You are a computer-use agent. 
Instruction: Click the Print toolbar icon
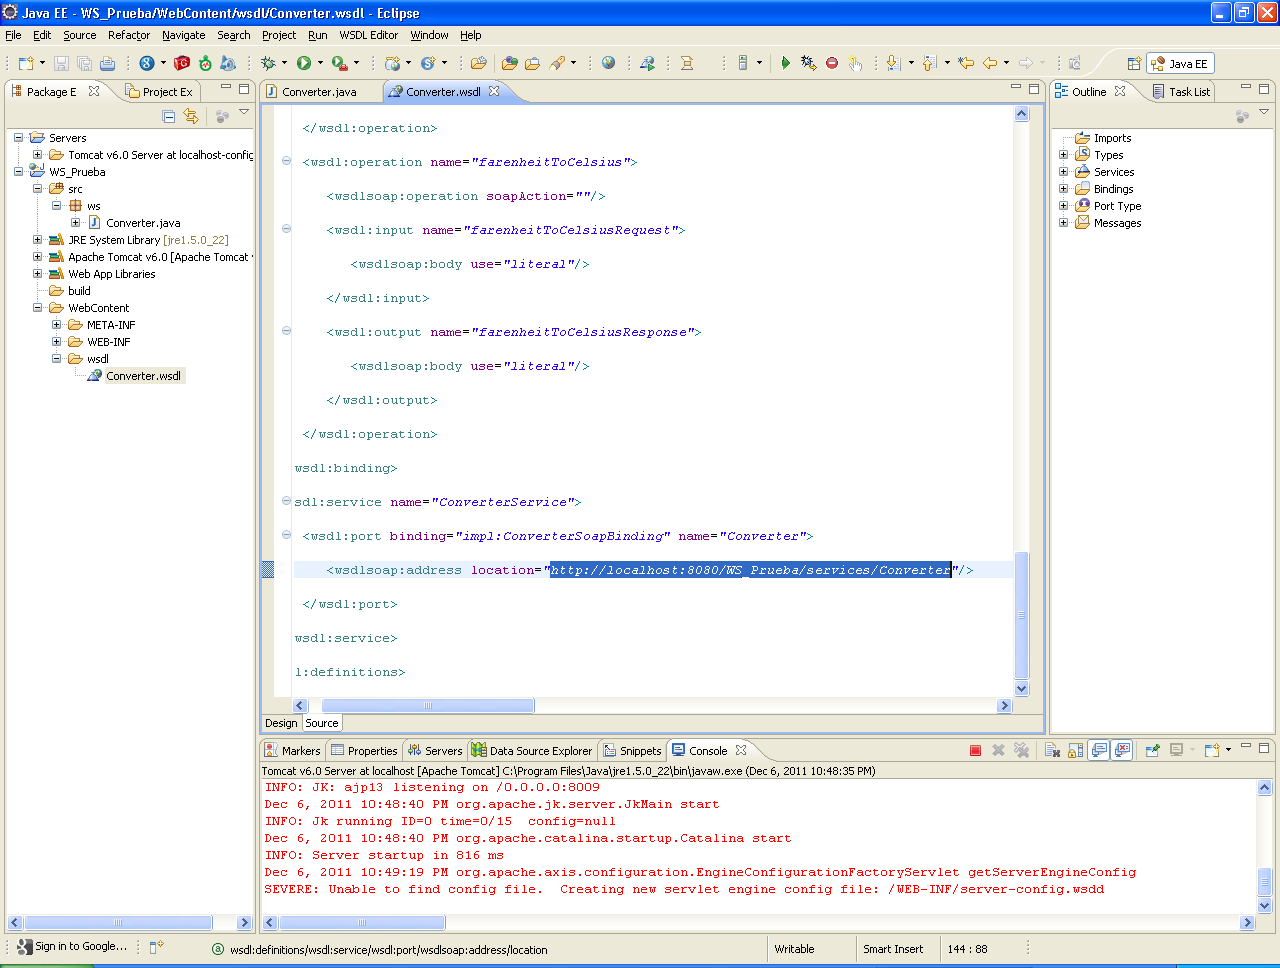point(107,63)
